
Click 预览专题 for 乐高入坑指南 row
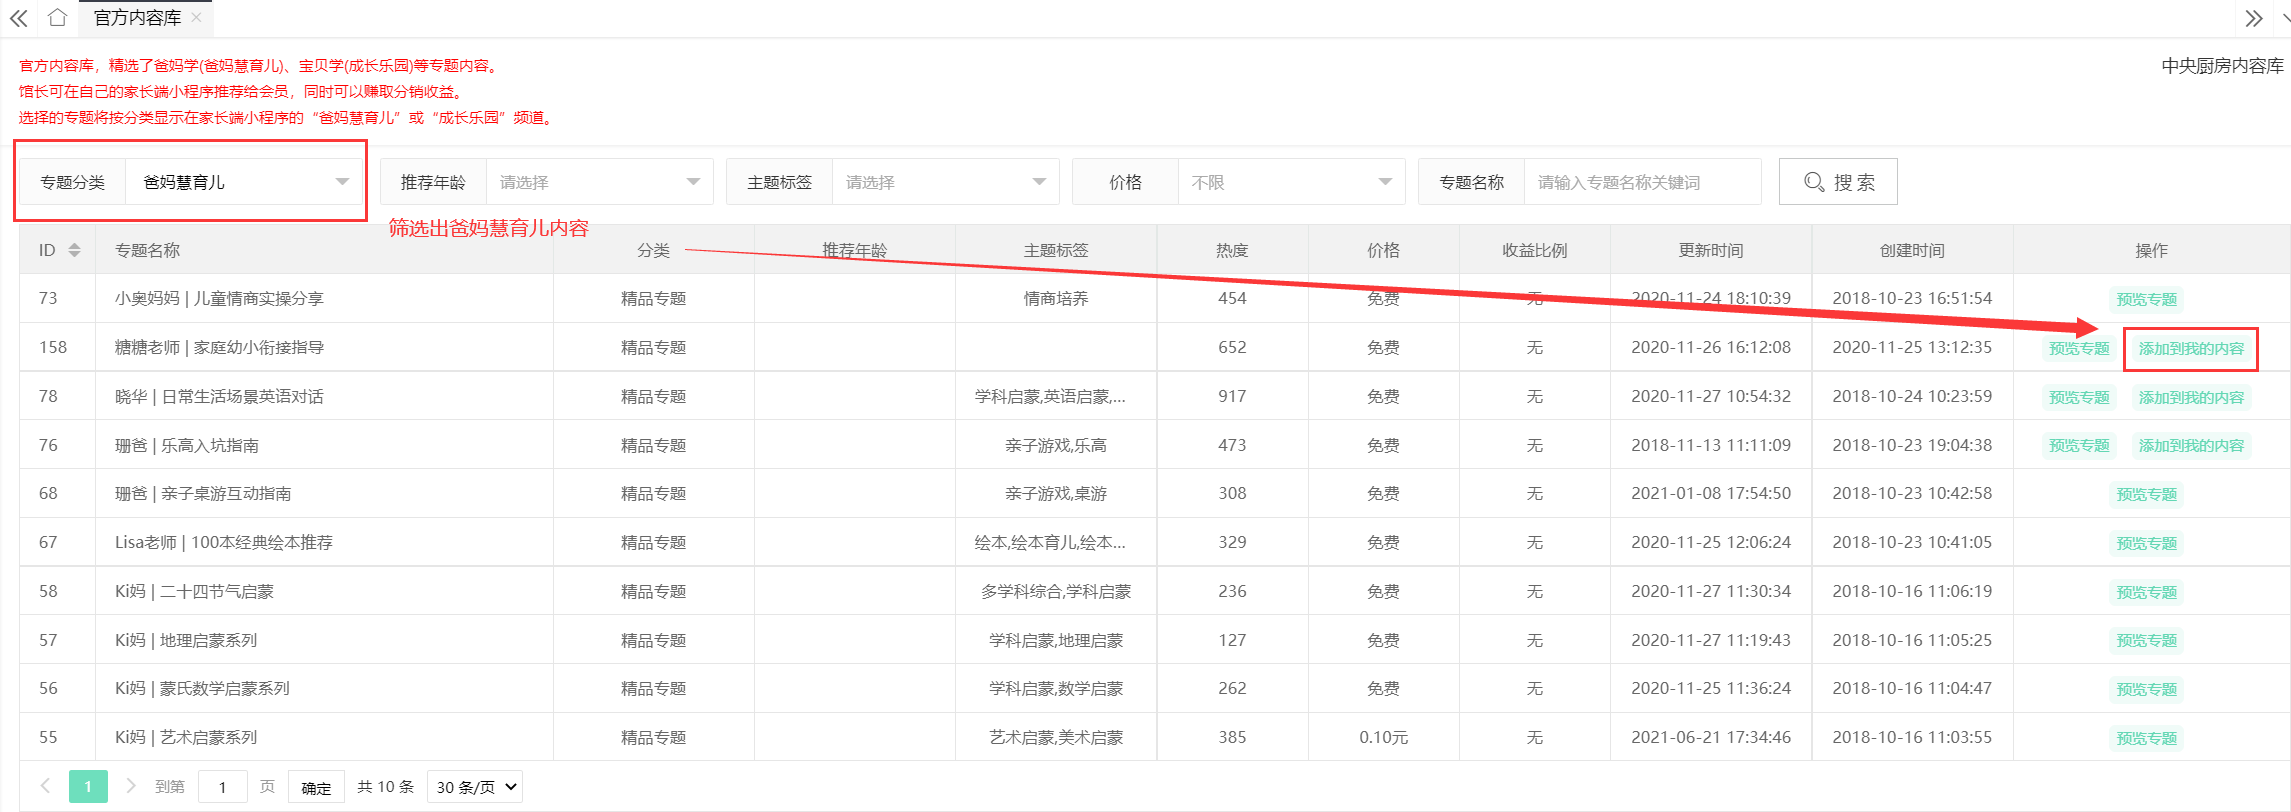coord(2079,445)
